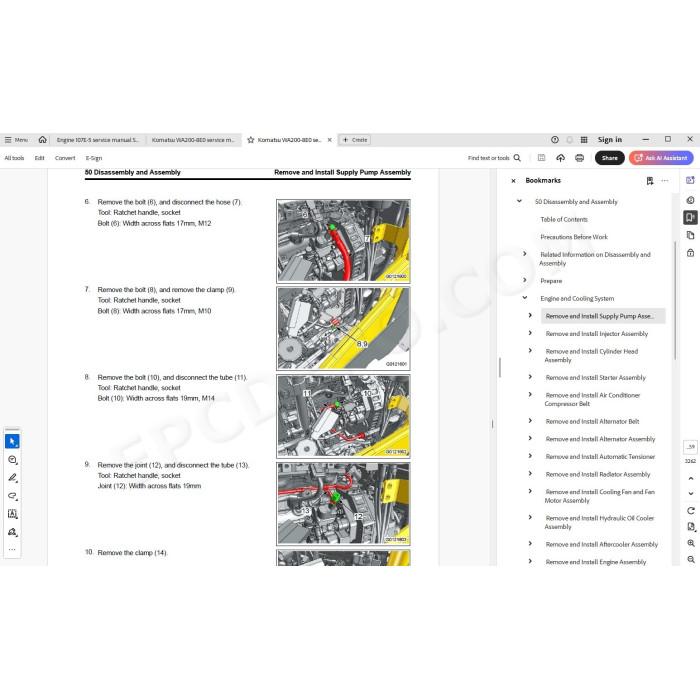Open Bookmarks panel options ellipsis
The height and width of the screenshot is (700, 700).
(665, 181)
